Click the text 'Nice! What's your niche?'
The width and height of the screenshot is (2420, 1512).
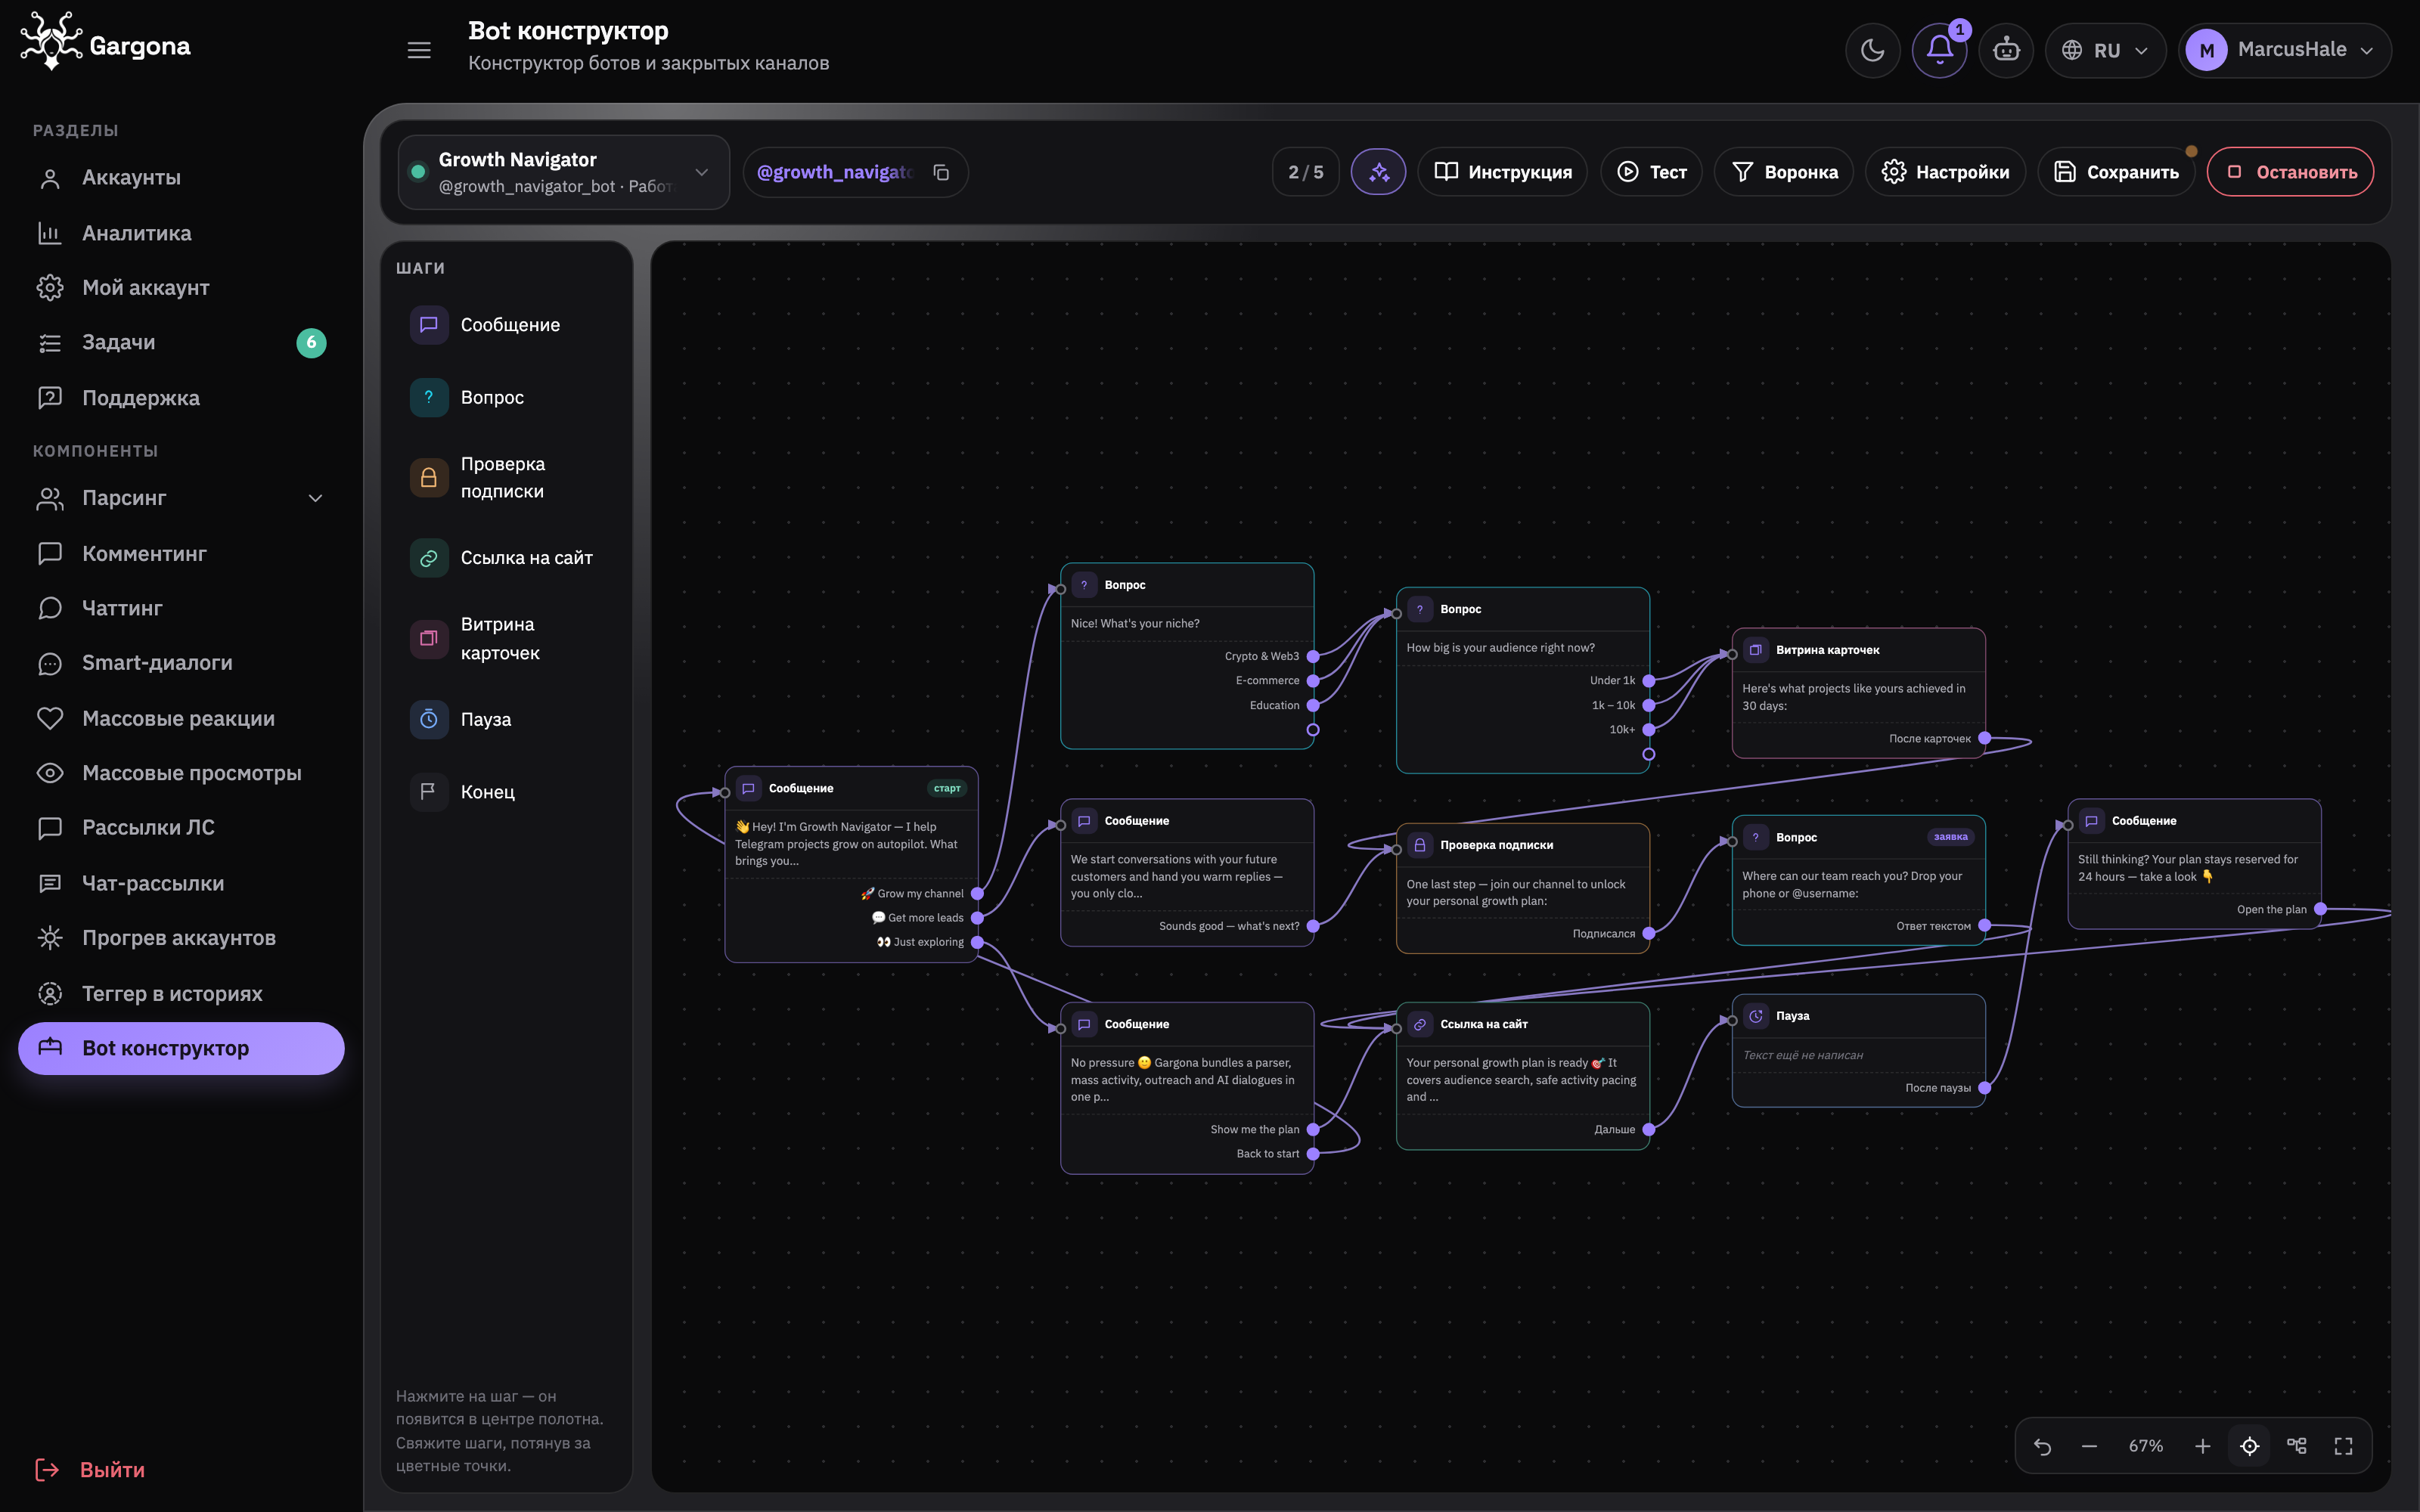coord(1135,623)
